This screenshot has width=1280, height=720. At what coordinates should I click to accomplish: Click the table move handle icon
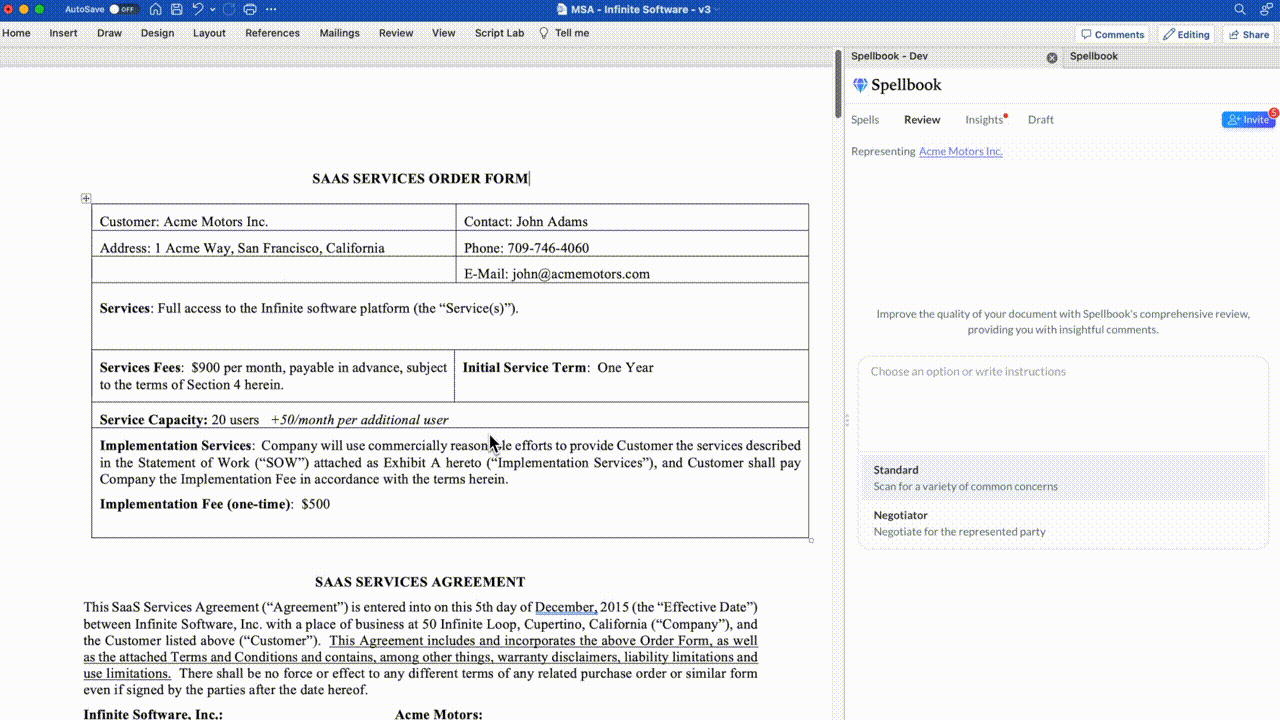point(86,198)
